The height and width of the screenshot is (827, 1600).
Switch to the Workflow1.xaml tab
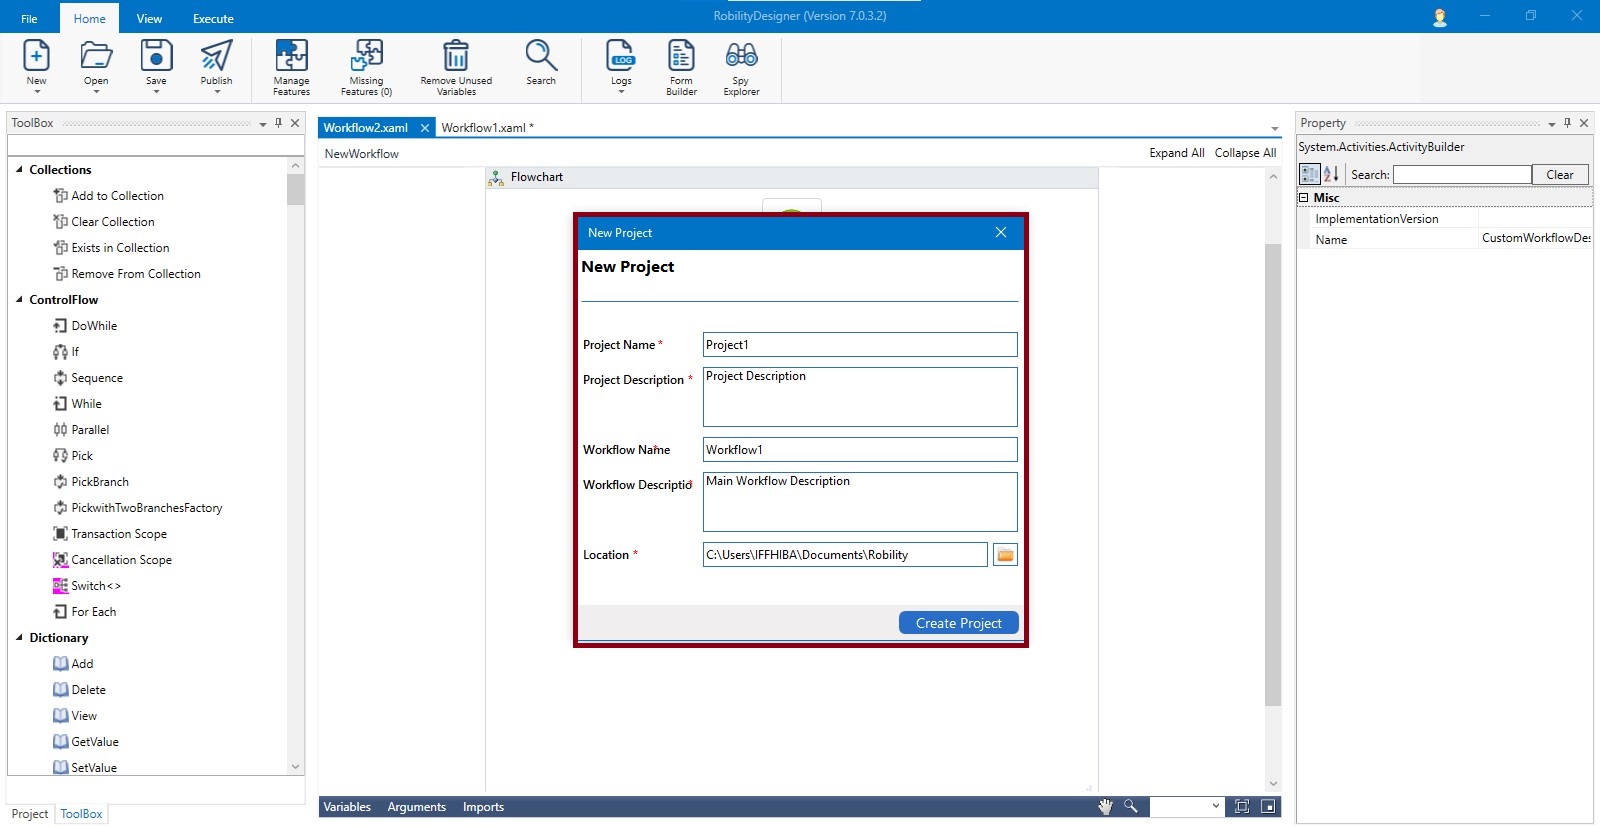tap(486, 128)
